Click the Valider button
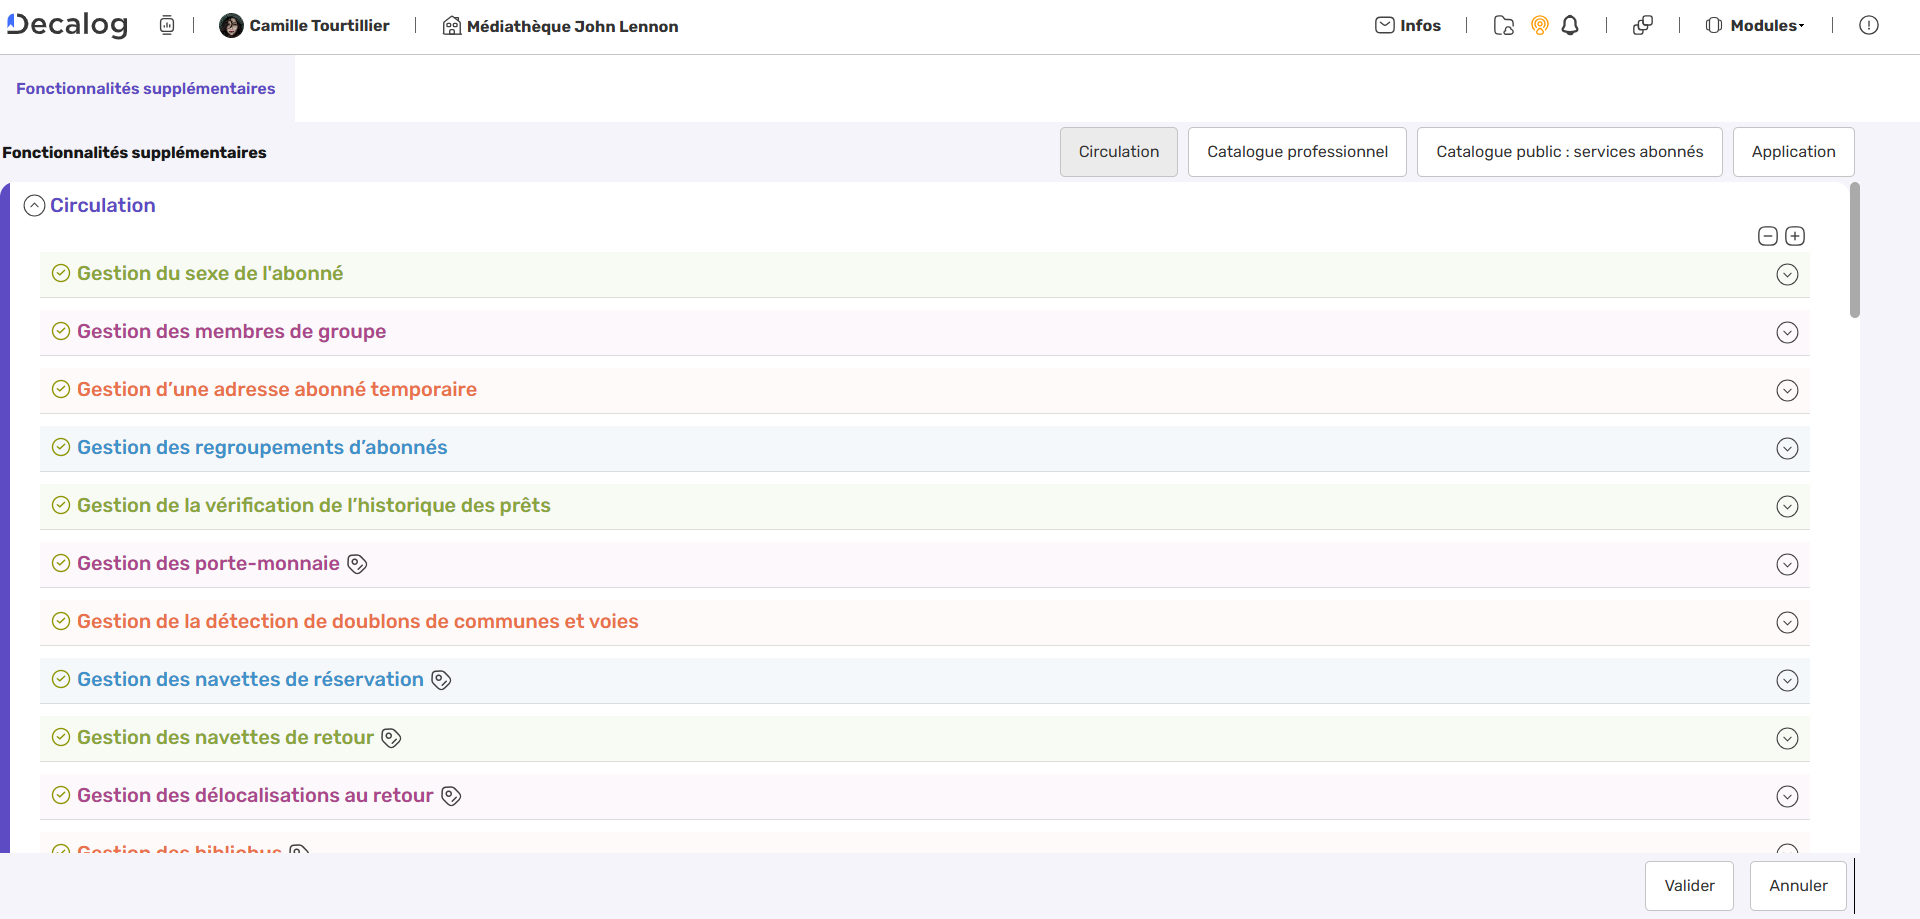 [x=1689, y=886]
